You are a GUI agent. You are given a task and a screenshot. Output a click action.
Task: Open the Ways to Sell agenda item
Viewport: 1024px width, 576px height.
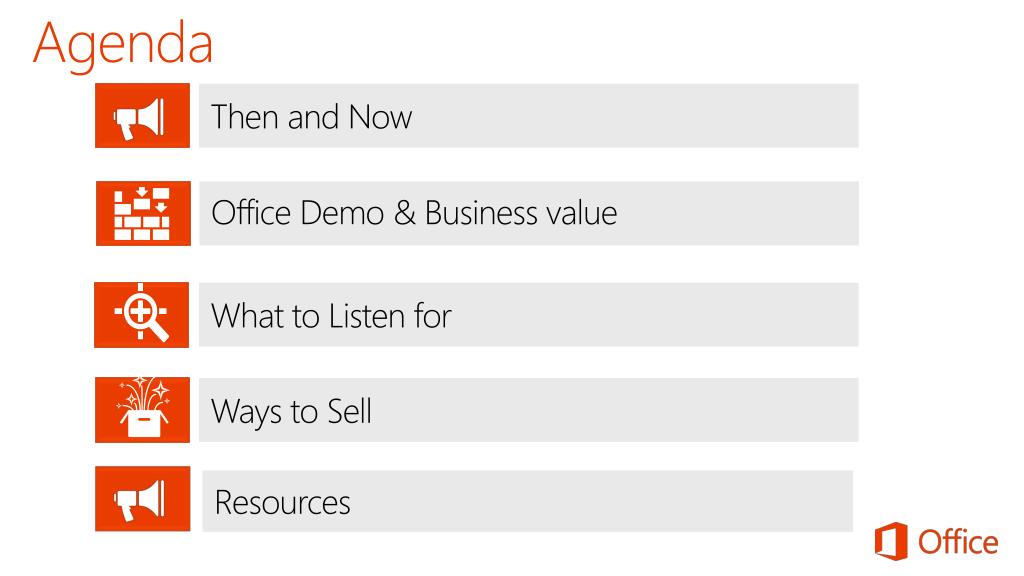pyautogui.click(x=528, y=410)
